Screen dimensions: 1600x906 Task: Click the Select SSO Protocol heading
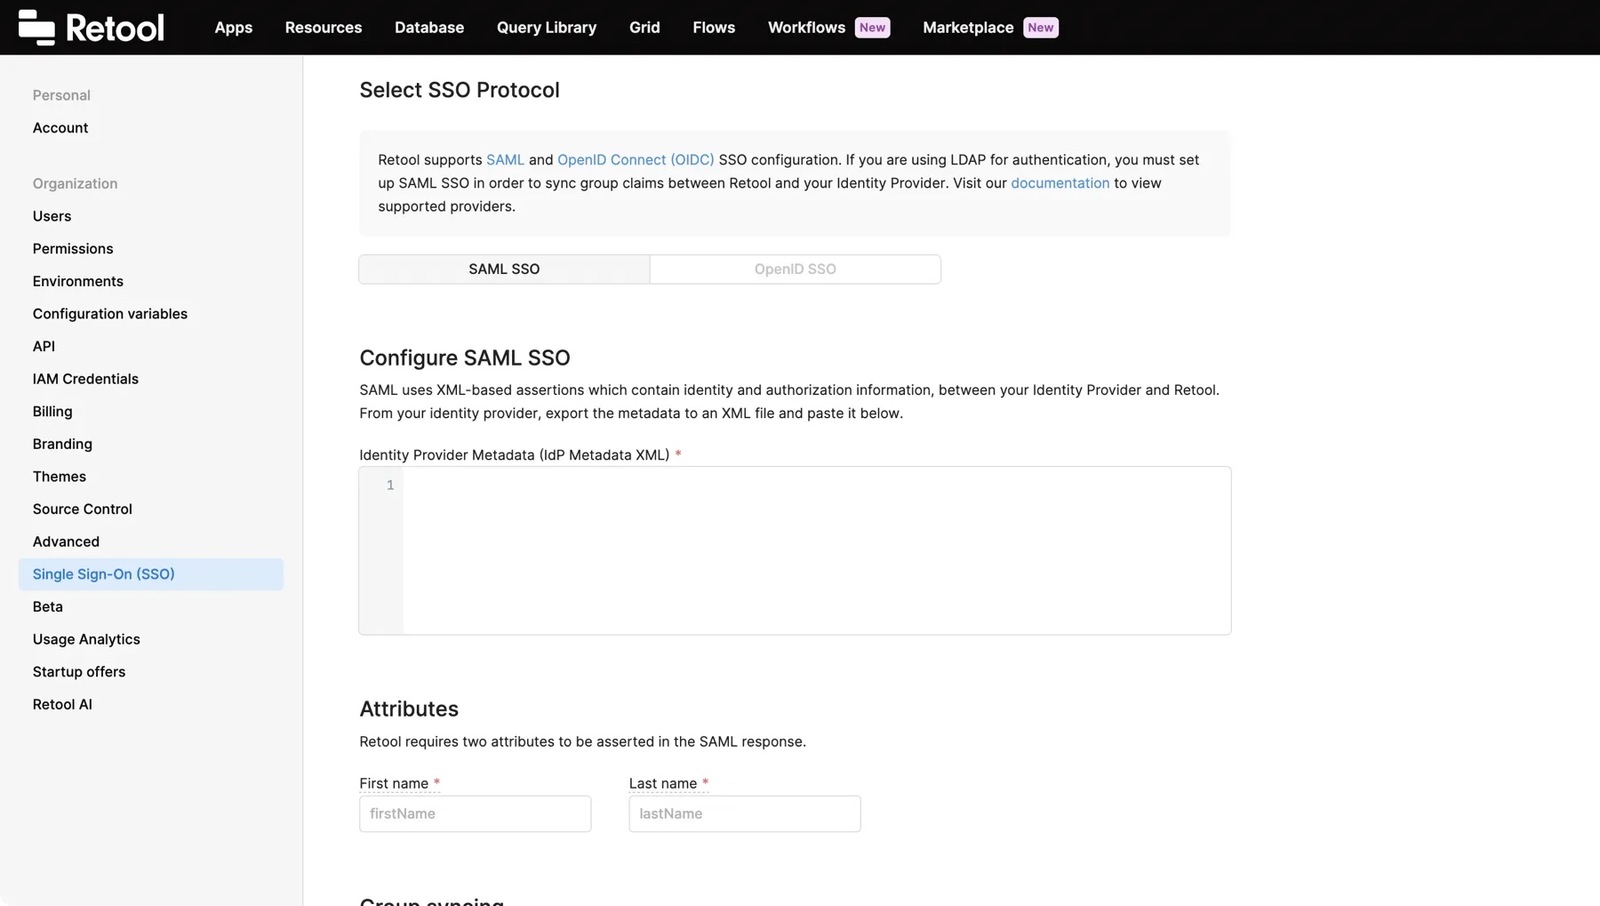pos(459,90)
